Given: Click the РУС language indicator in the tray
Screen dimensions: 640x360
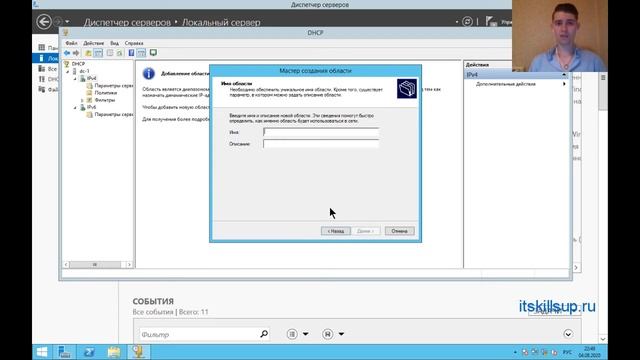Looking at the screenshot, I should point(567,352).
